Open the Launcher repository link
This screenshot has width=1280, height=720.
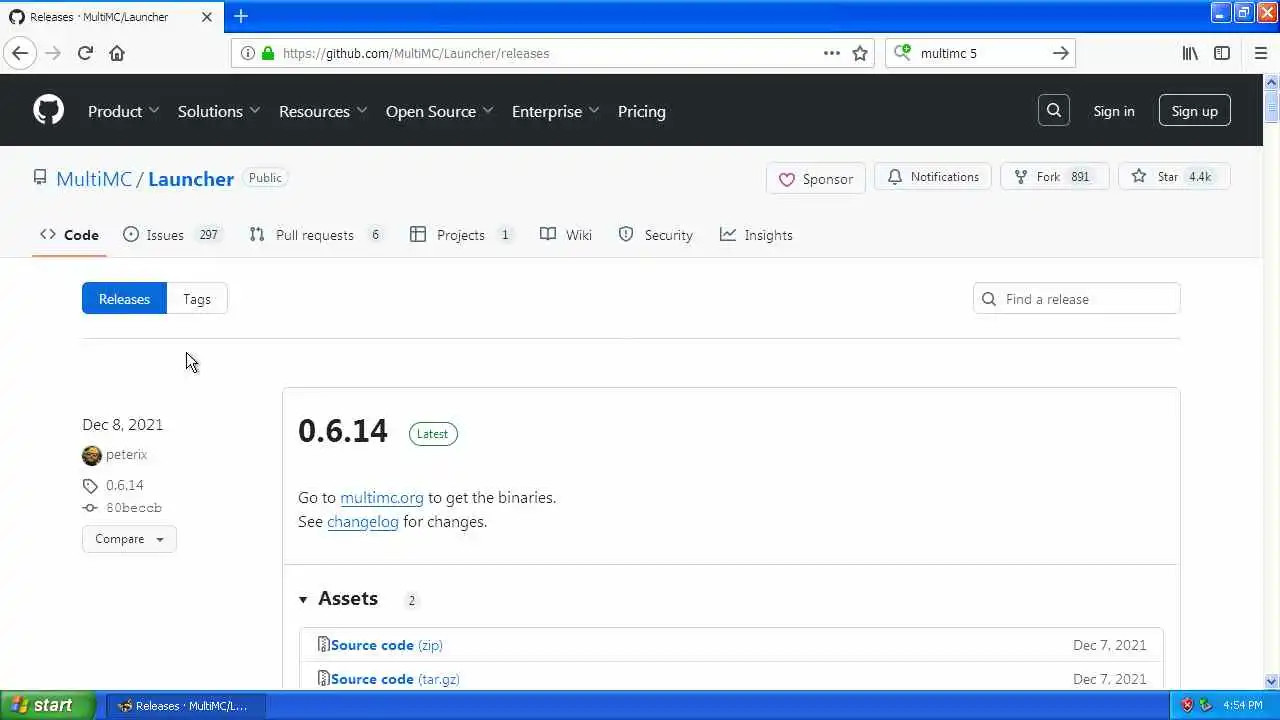point(191,179)
